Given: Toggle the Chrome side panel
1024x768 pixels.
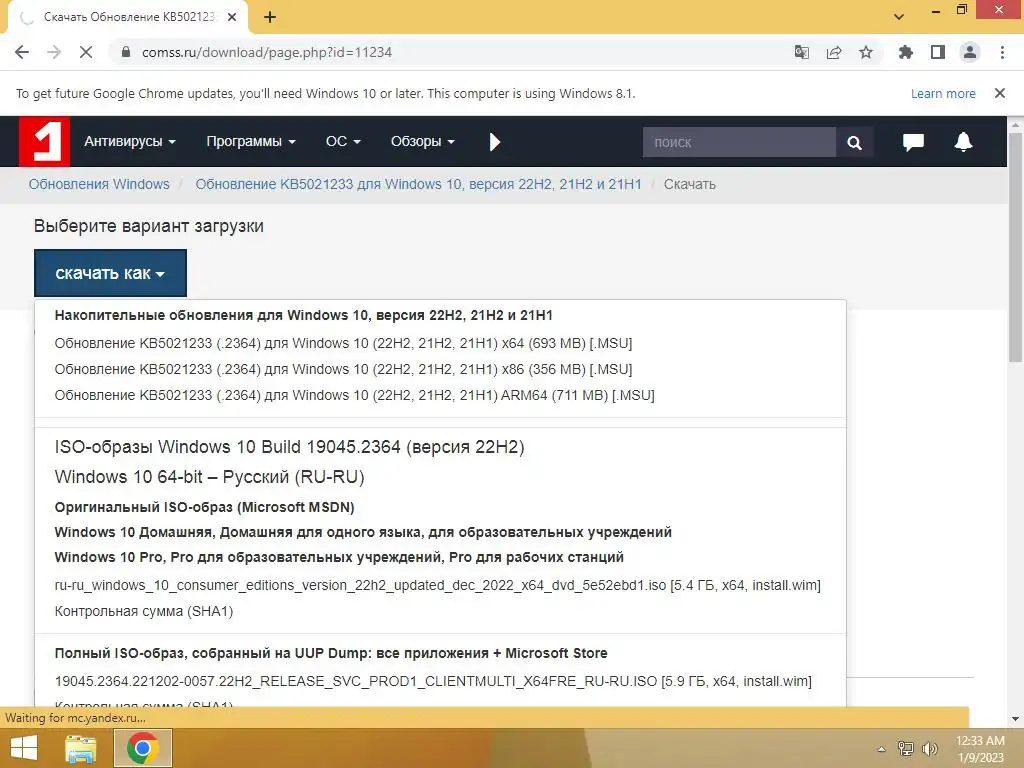Looking at the screenshot, I should click(938, 52).
